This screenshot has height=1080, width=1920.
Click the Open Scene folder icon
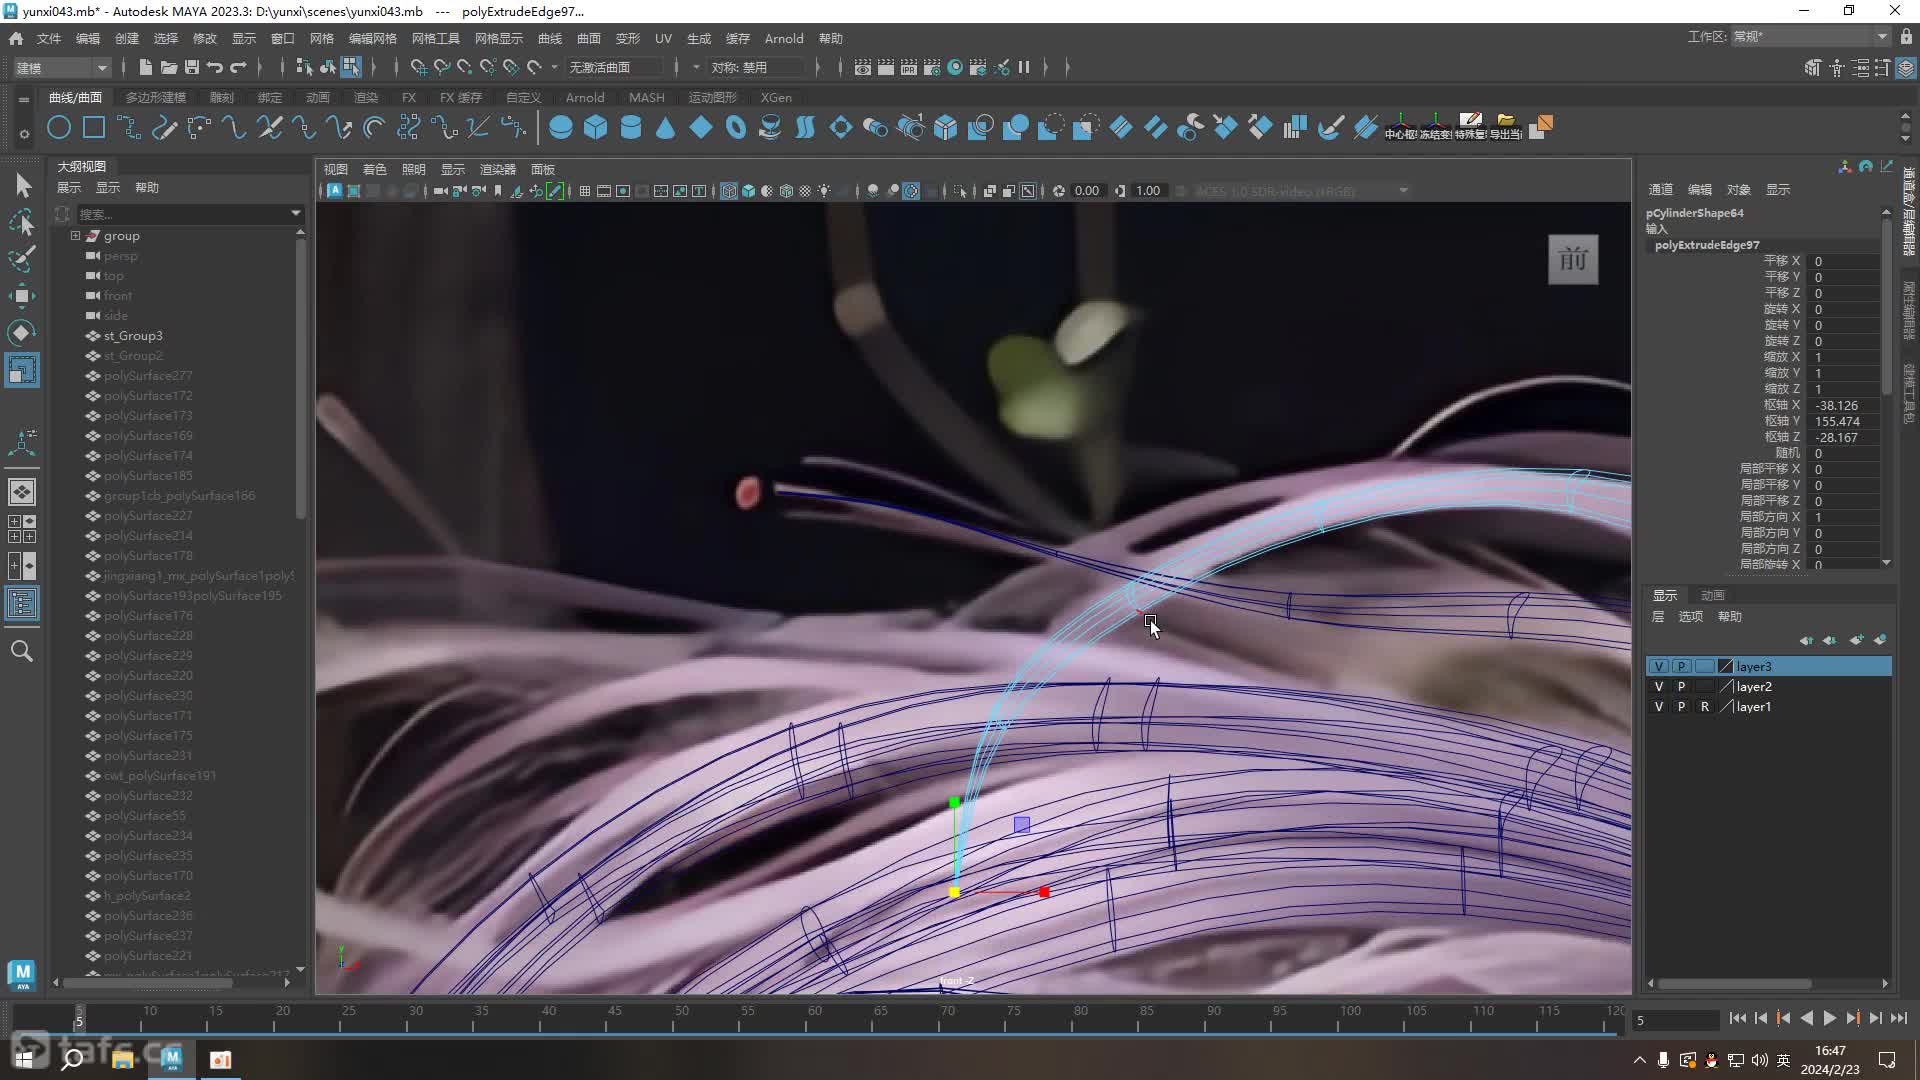coord(168,67)
